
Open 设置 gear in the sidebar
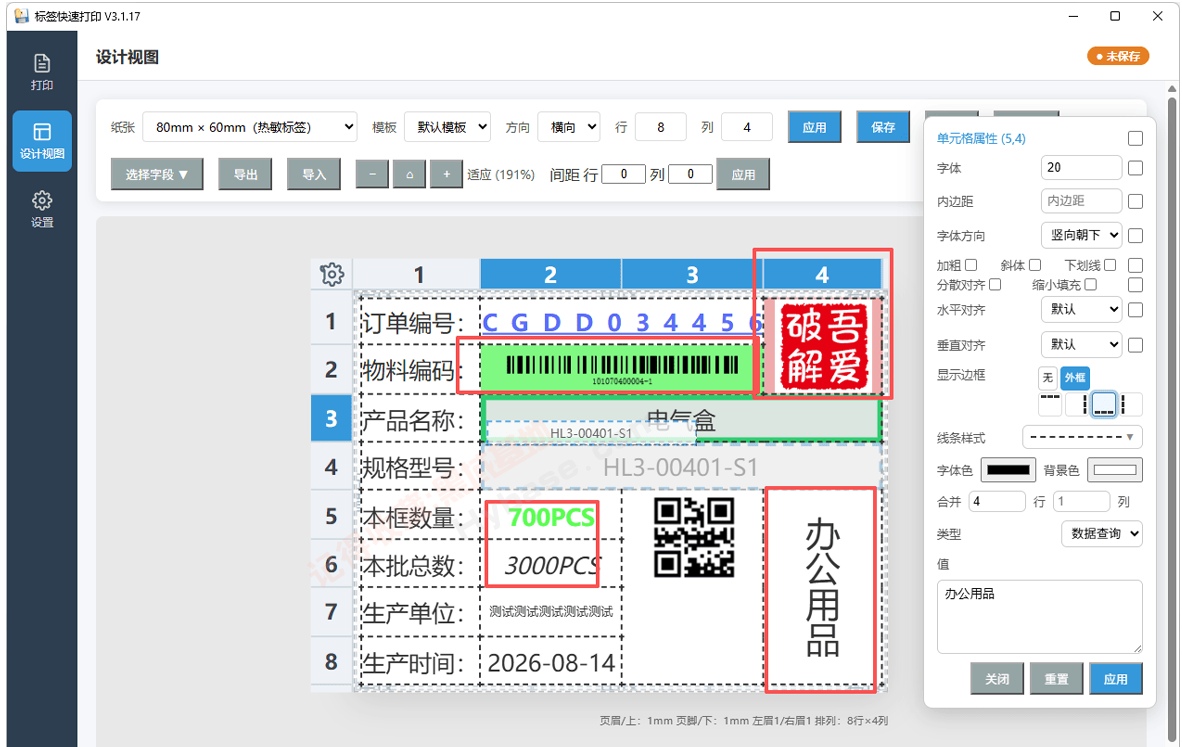42,209
